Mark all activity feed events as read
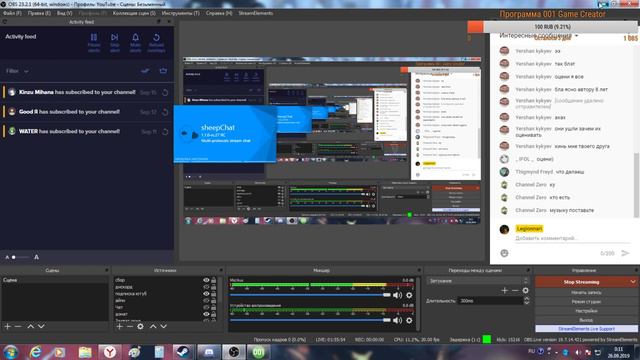640x360 pixels. click(x=145, y=71)
